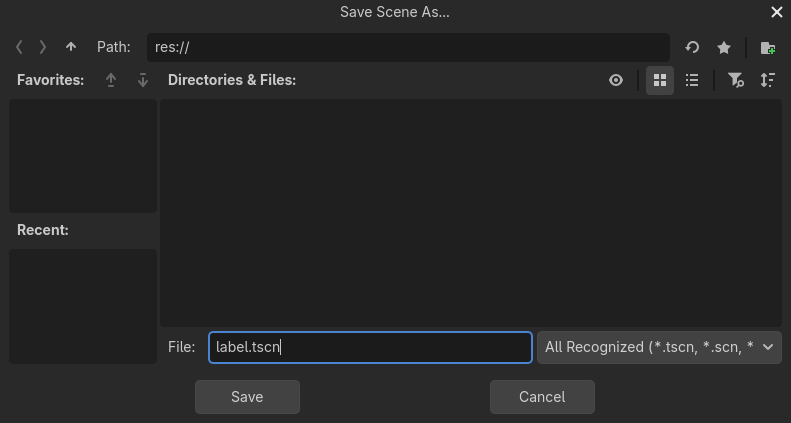
Task: Move the selected favorite down
Action: (143, 80)
